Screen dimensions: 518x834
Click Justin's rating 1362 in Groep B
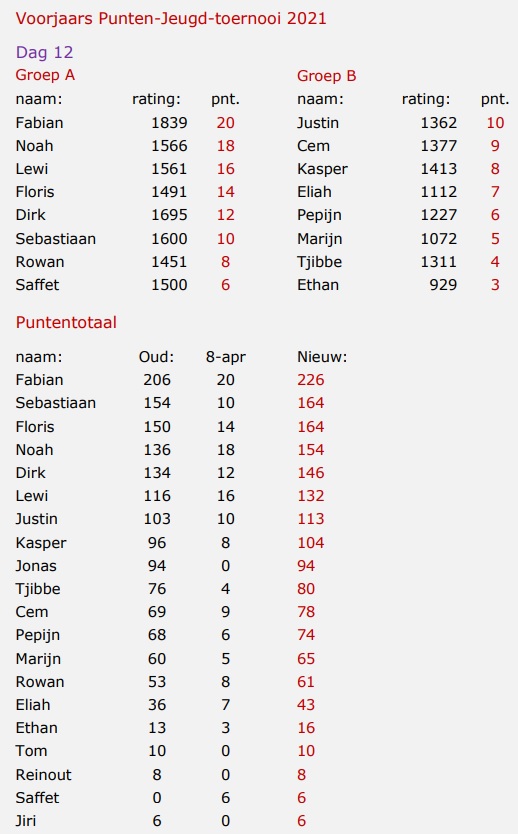[439, 123]
